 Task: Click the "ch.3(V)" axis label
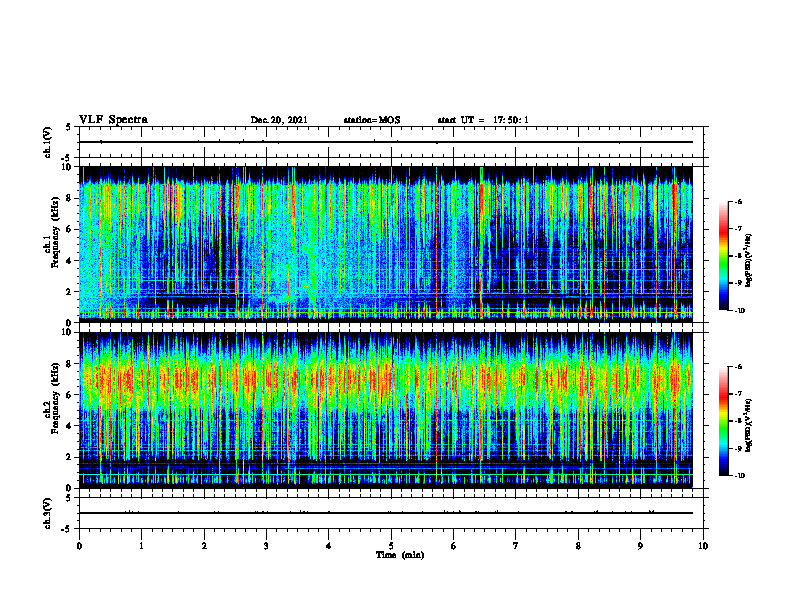pos(47,513)
